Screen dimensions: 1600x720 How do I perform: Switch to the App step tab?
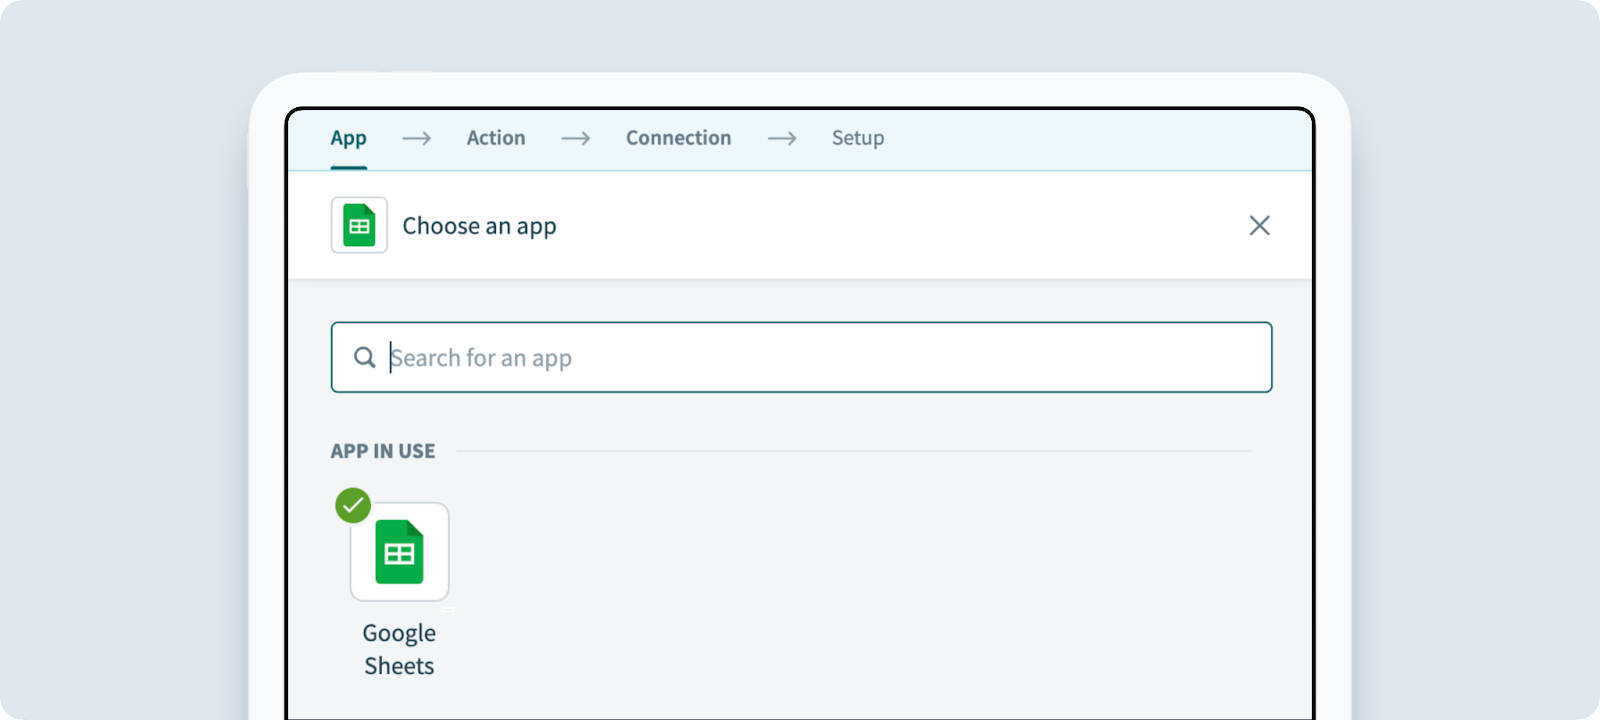[348, 138]
